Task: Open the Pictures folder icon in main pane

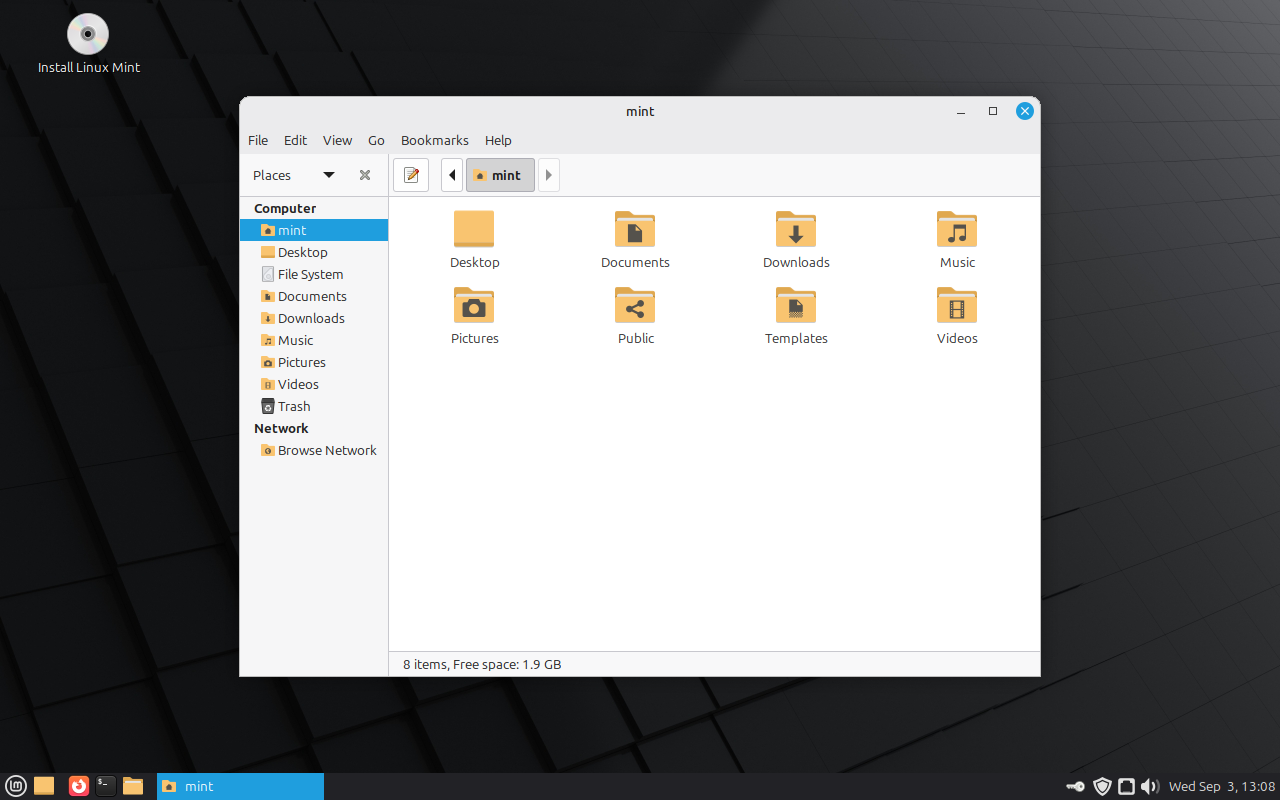Action: 474,305
